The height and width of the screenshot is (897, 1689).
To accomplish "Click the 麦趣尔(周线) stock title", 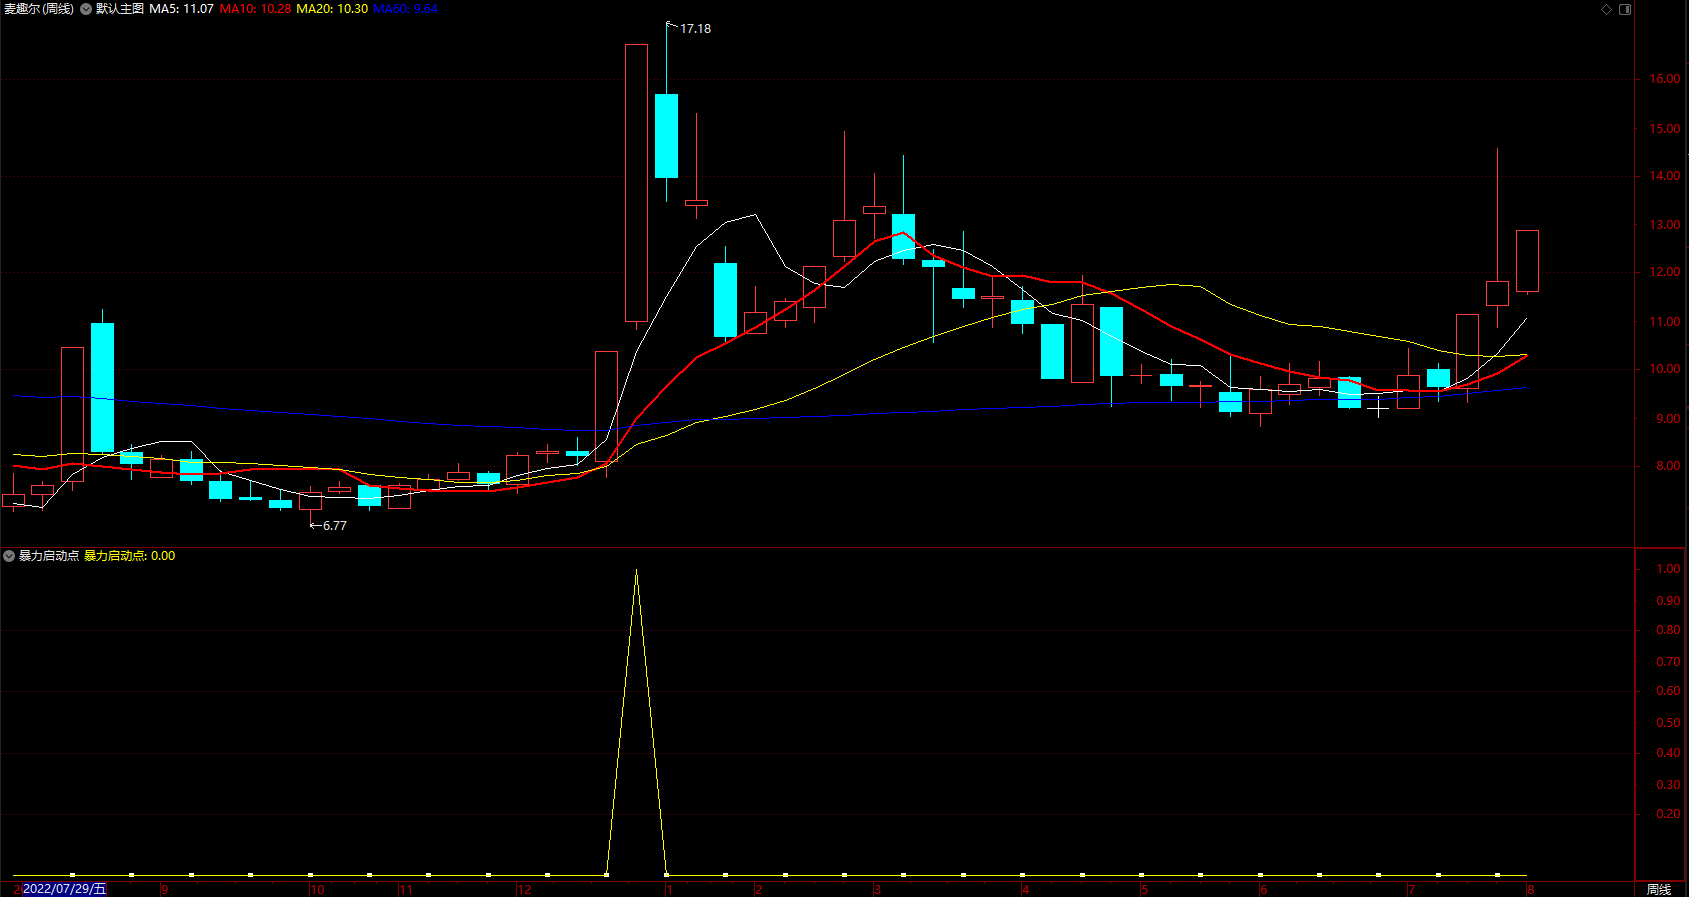I will [39, 9].
